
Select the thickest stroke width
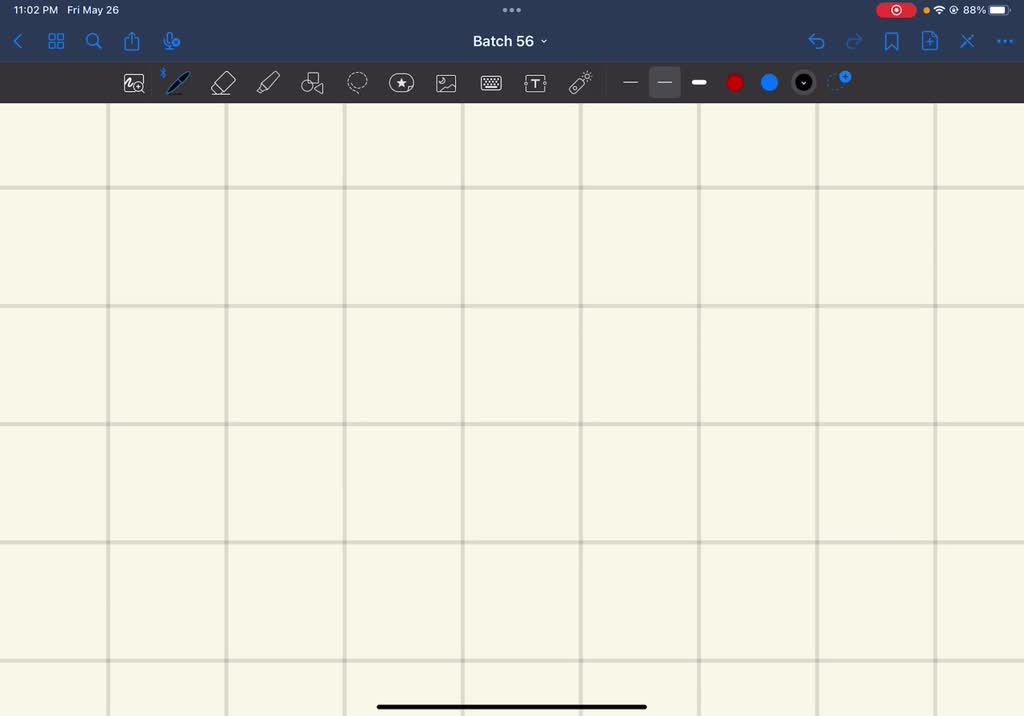(699, 82)
